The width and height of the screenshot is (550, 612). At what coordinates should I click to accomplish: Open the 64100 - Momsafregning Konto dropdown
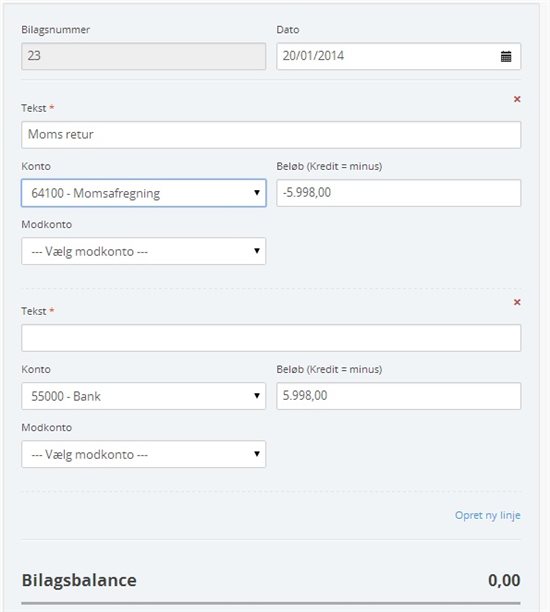(x=144, y=193)
